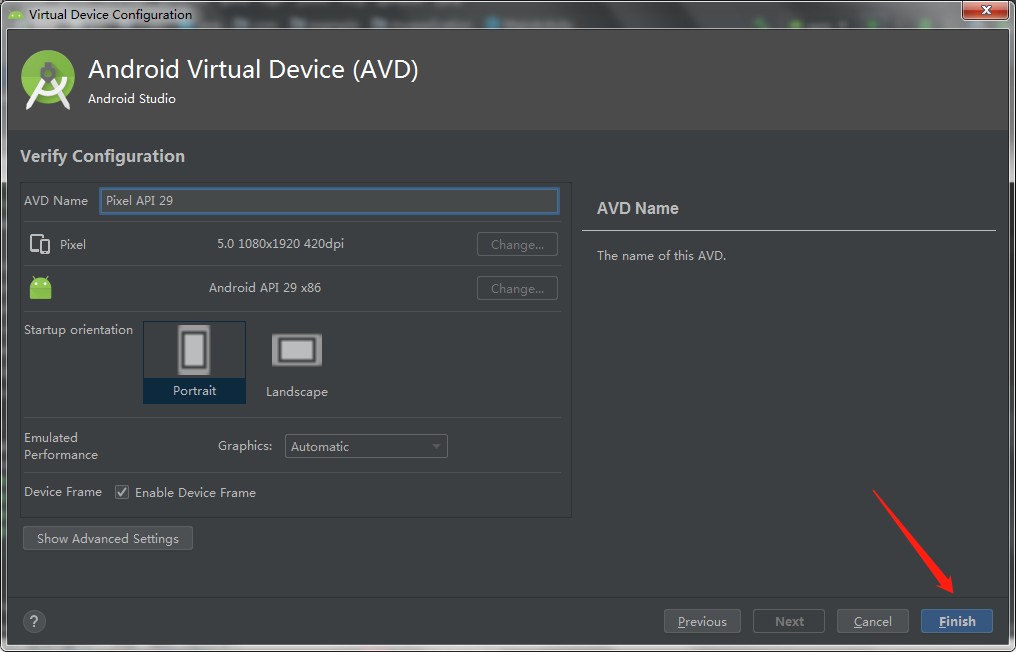Open Show Advanced Settings
This screenshot has height=652, width=1016.
108,538
